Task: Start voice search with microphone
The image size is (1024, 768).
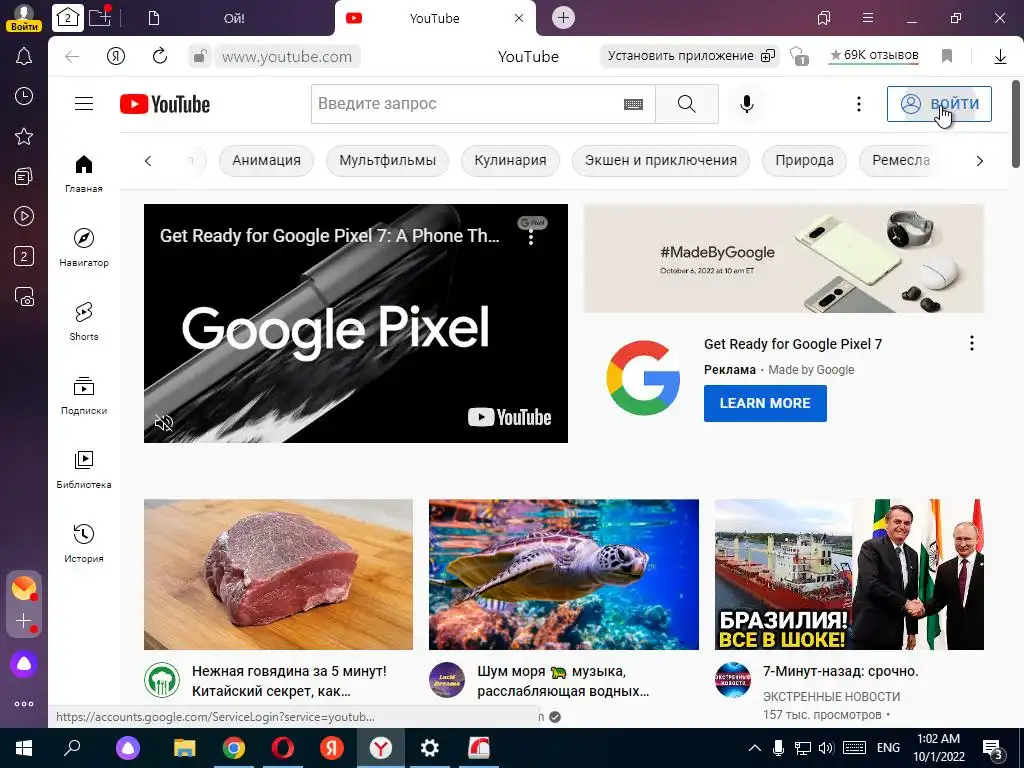Action: [746, 104]
